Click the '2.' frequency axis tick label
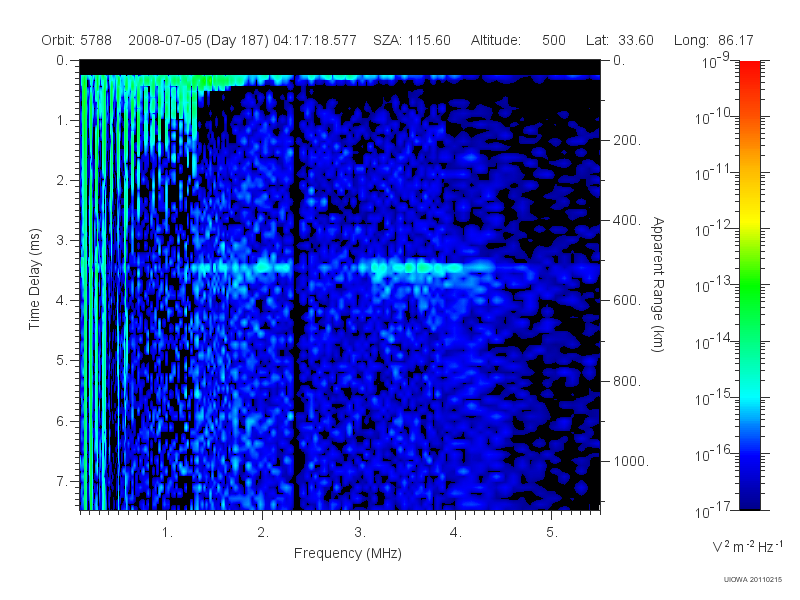 (263, 533)
